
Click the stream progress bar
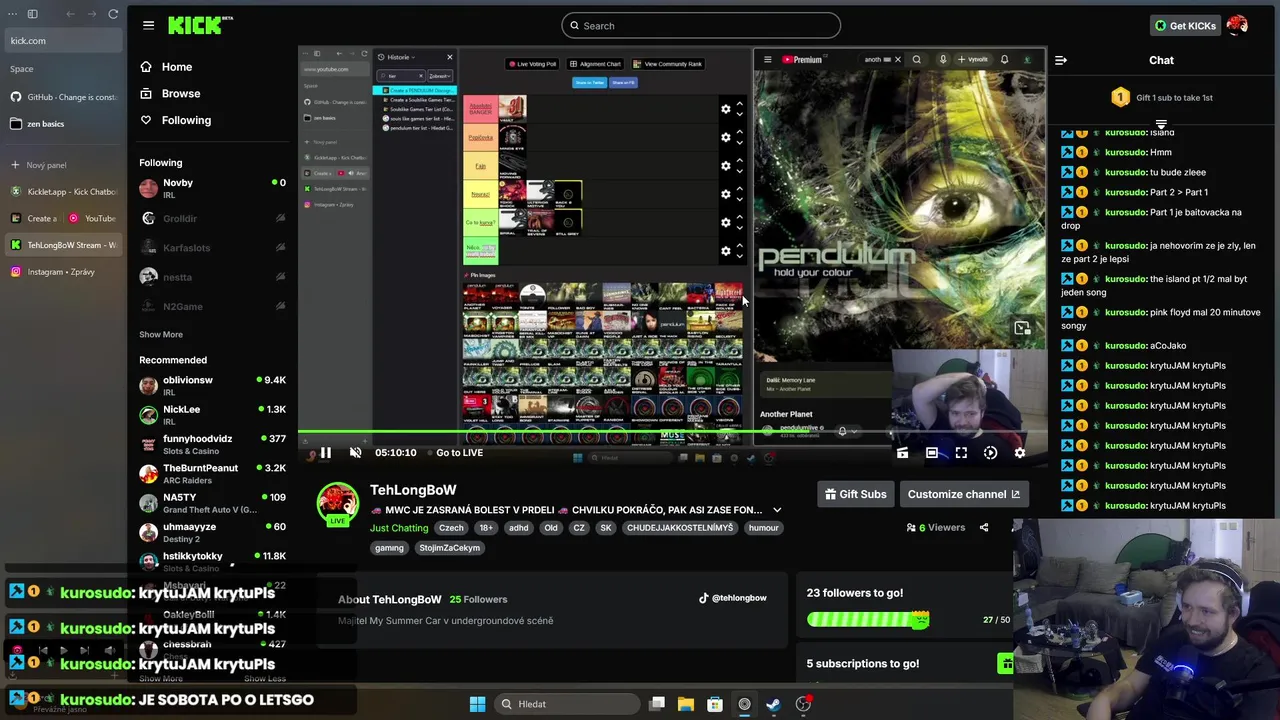point(672,432)
